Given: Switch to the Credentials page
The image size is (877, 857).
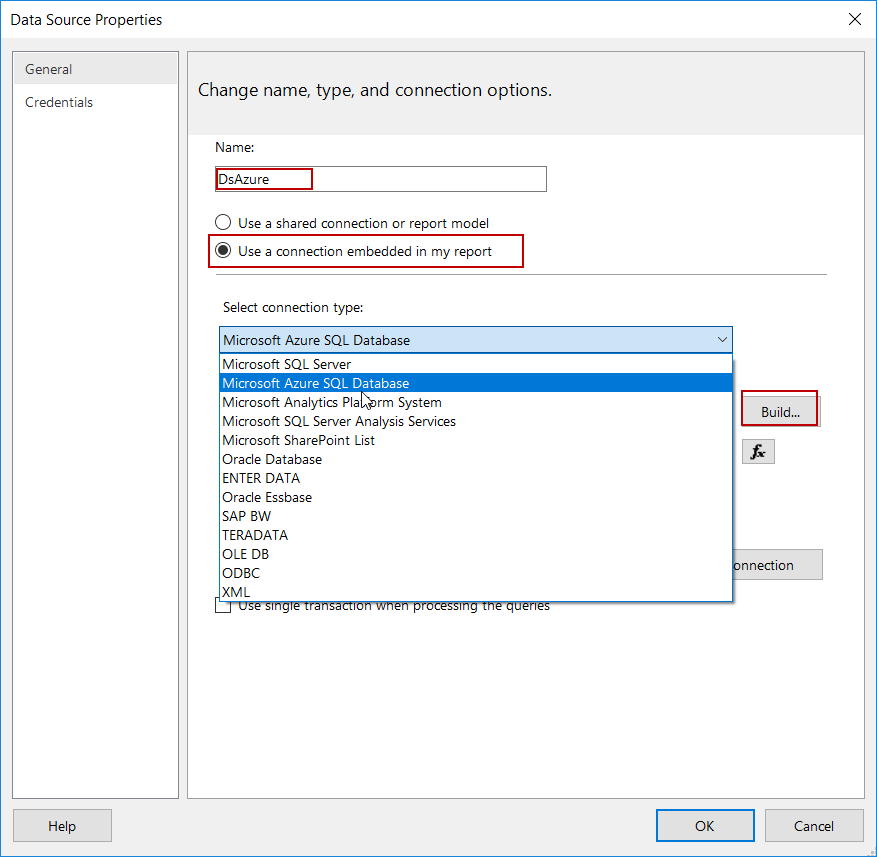Looking at the screenshot, I should [59, 102].
